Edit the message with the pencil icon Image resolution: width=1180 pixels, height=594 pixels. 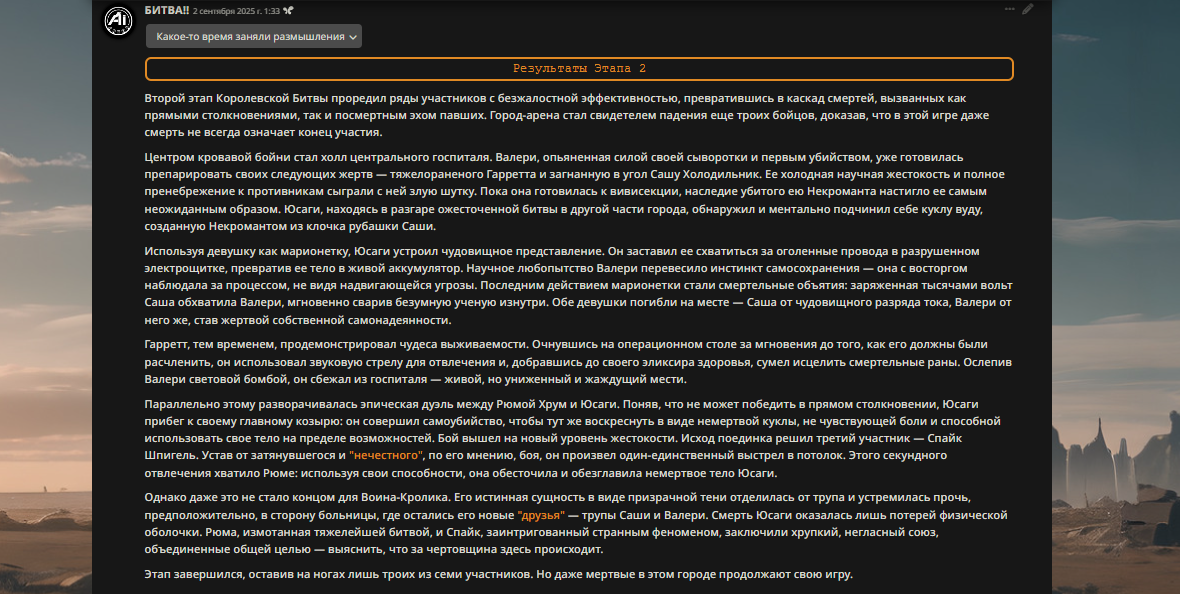point(1028,9)
